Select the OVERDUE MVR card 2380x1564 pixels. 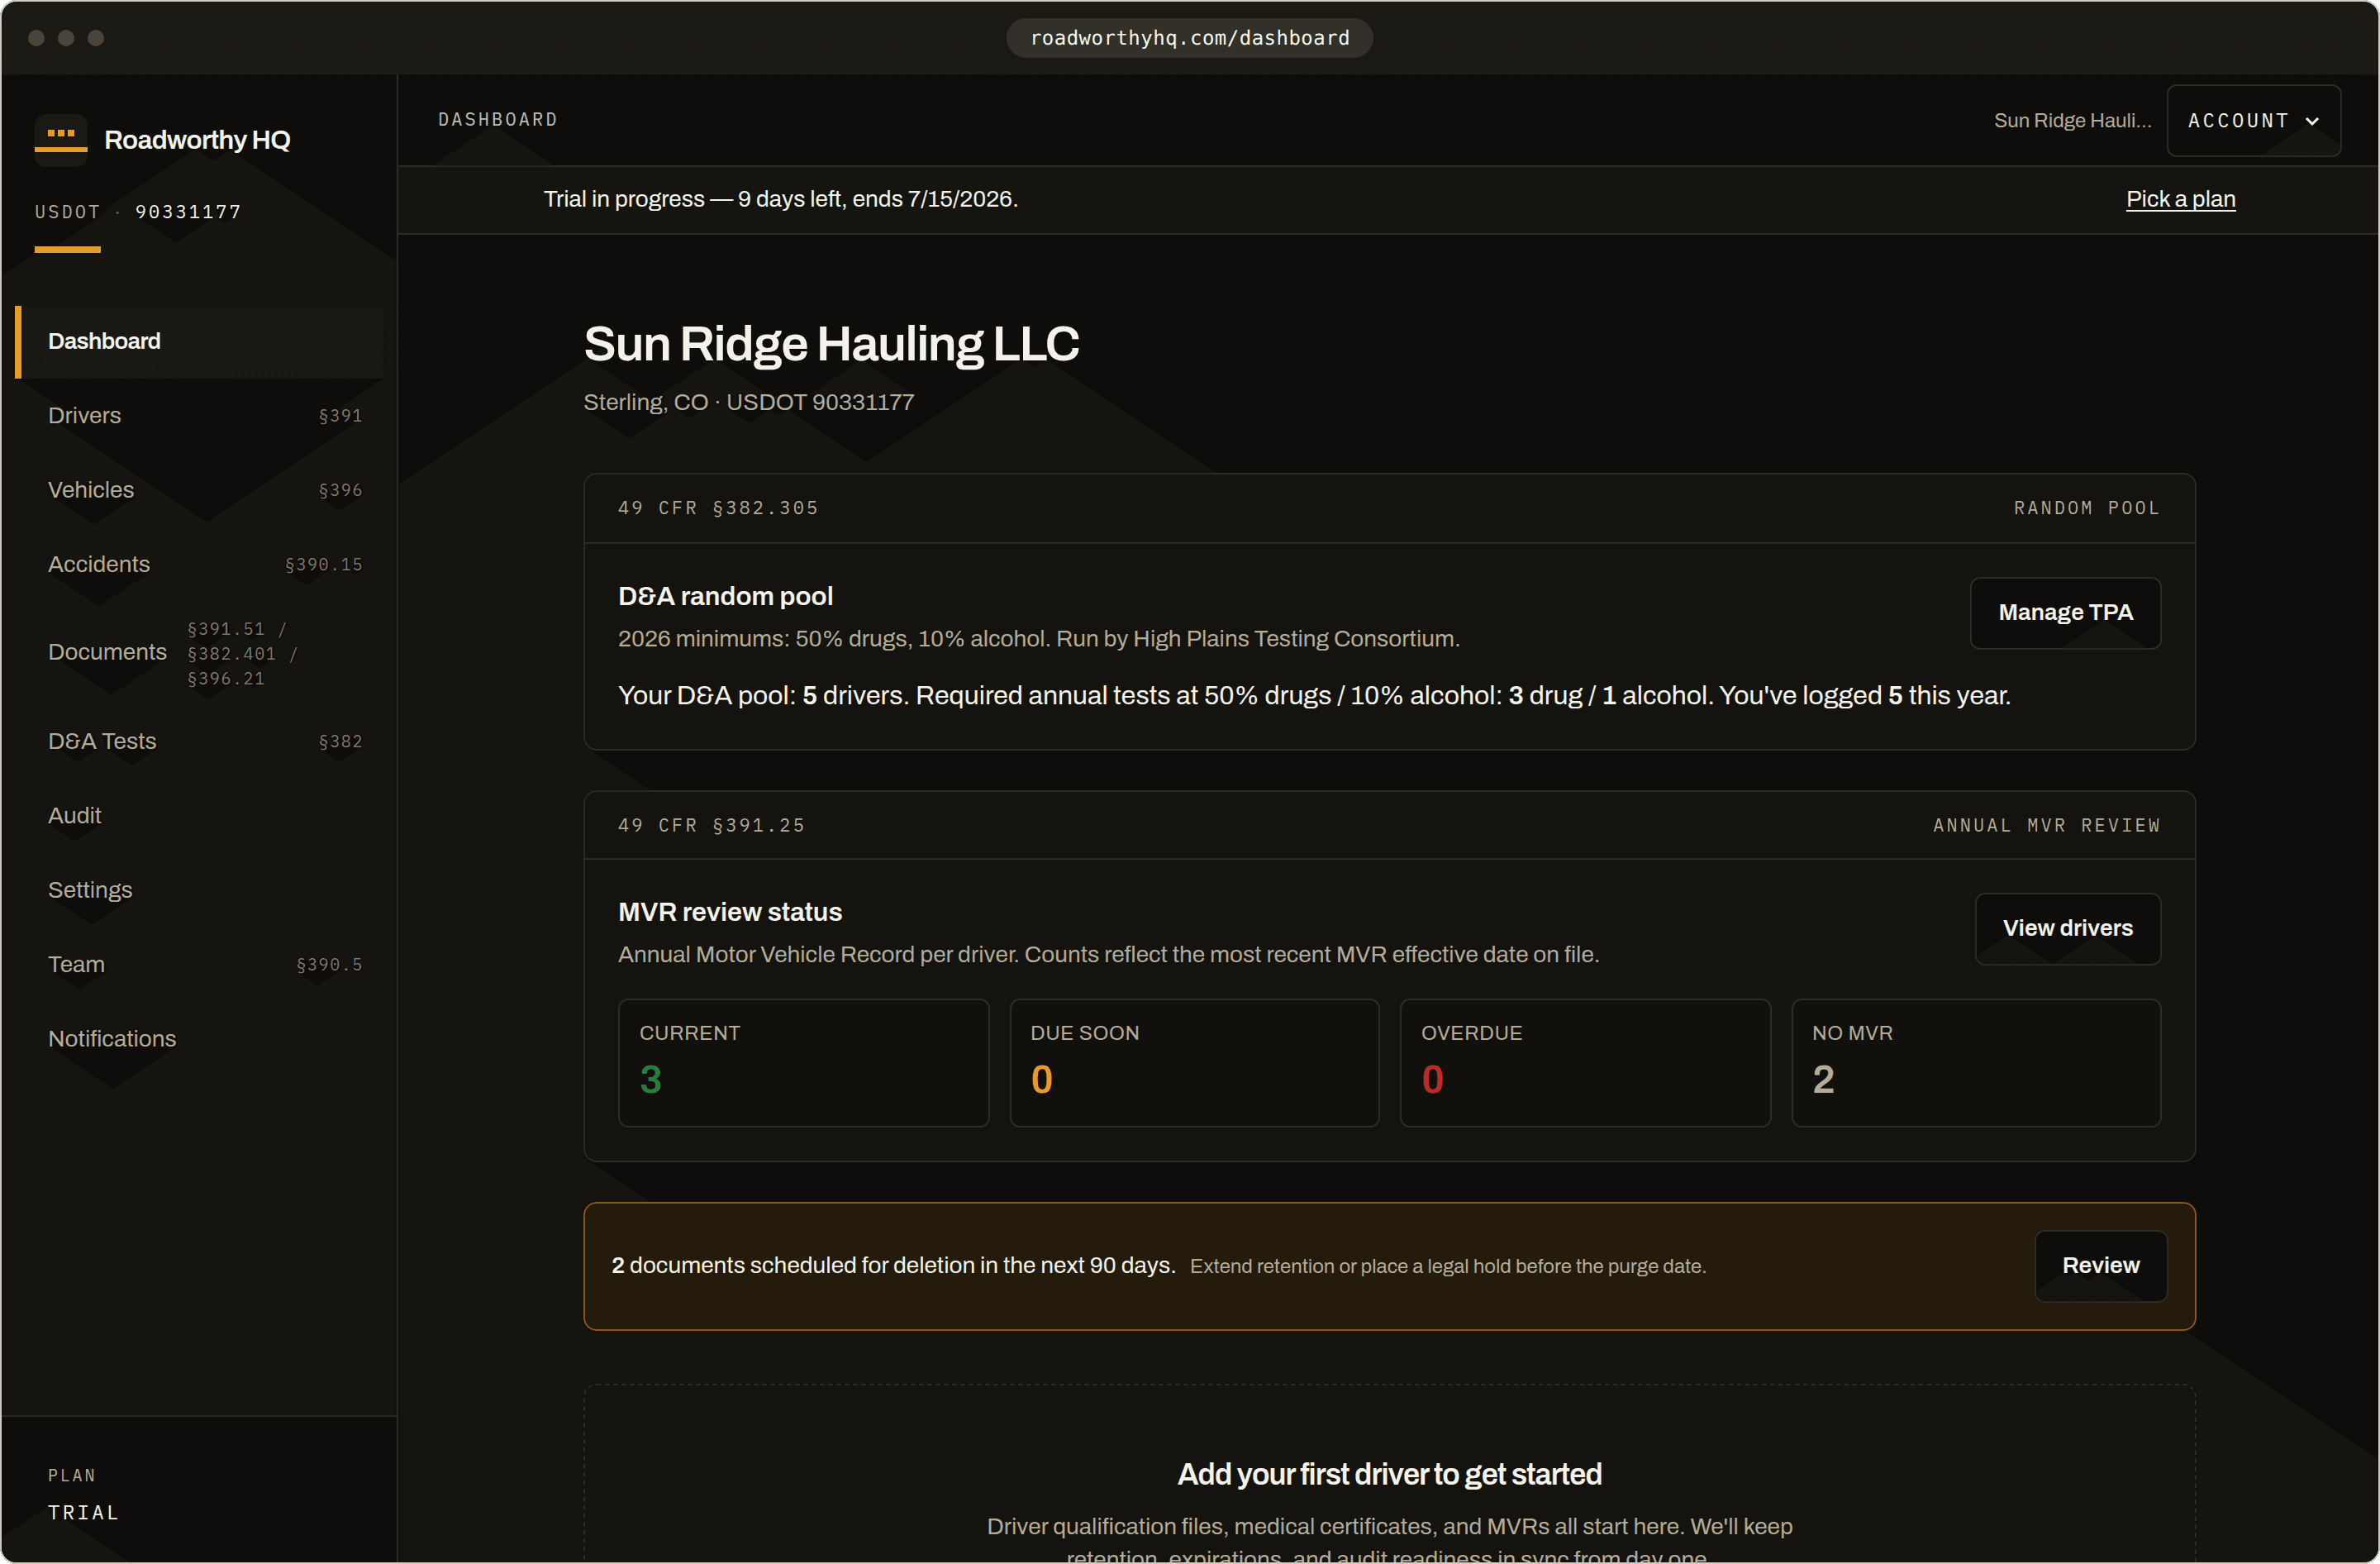pyautogui.click(x=1585, y=1063)
